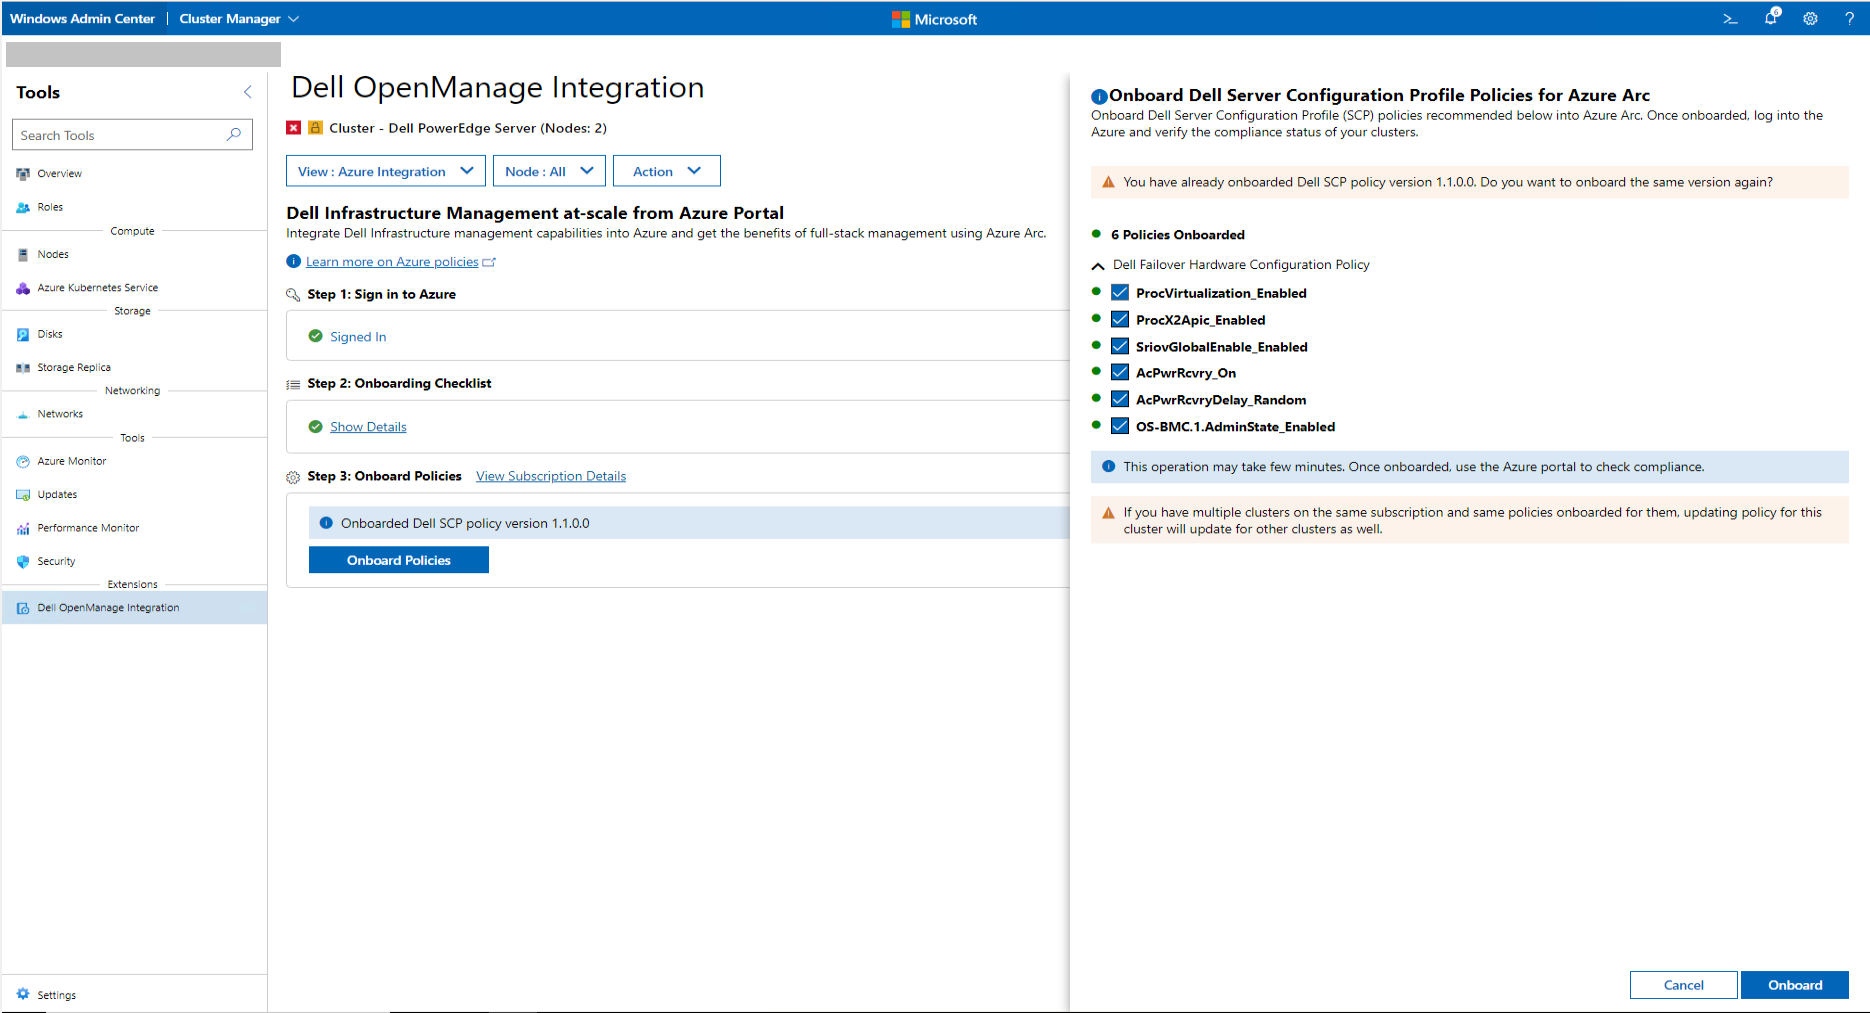Select Dell OpenManage Integration in sidebar
This screenshot has width=1870, height=1013.
point(108,607)
